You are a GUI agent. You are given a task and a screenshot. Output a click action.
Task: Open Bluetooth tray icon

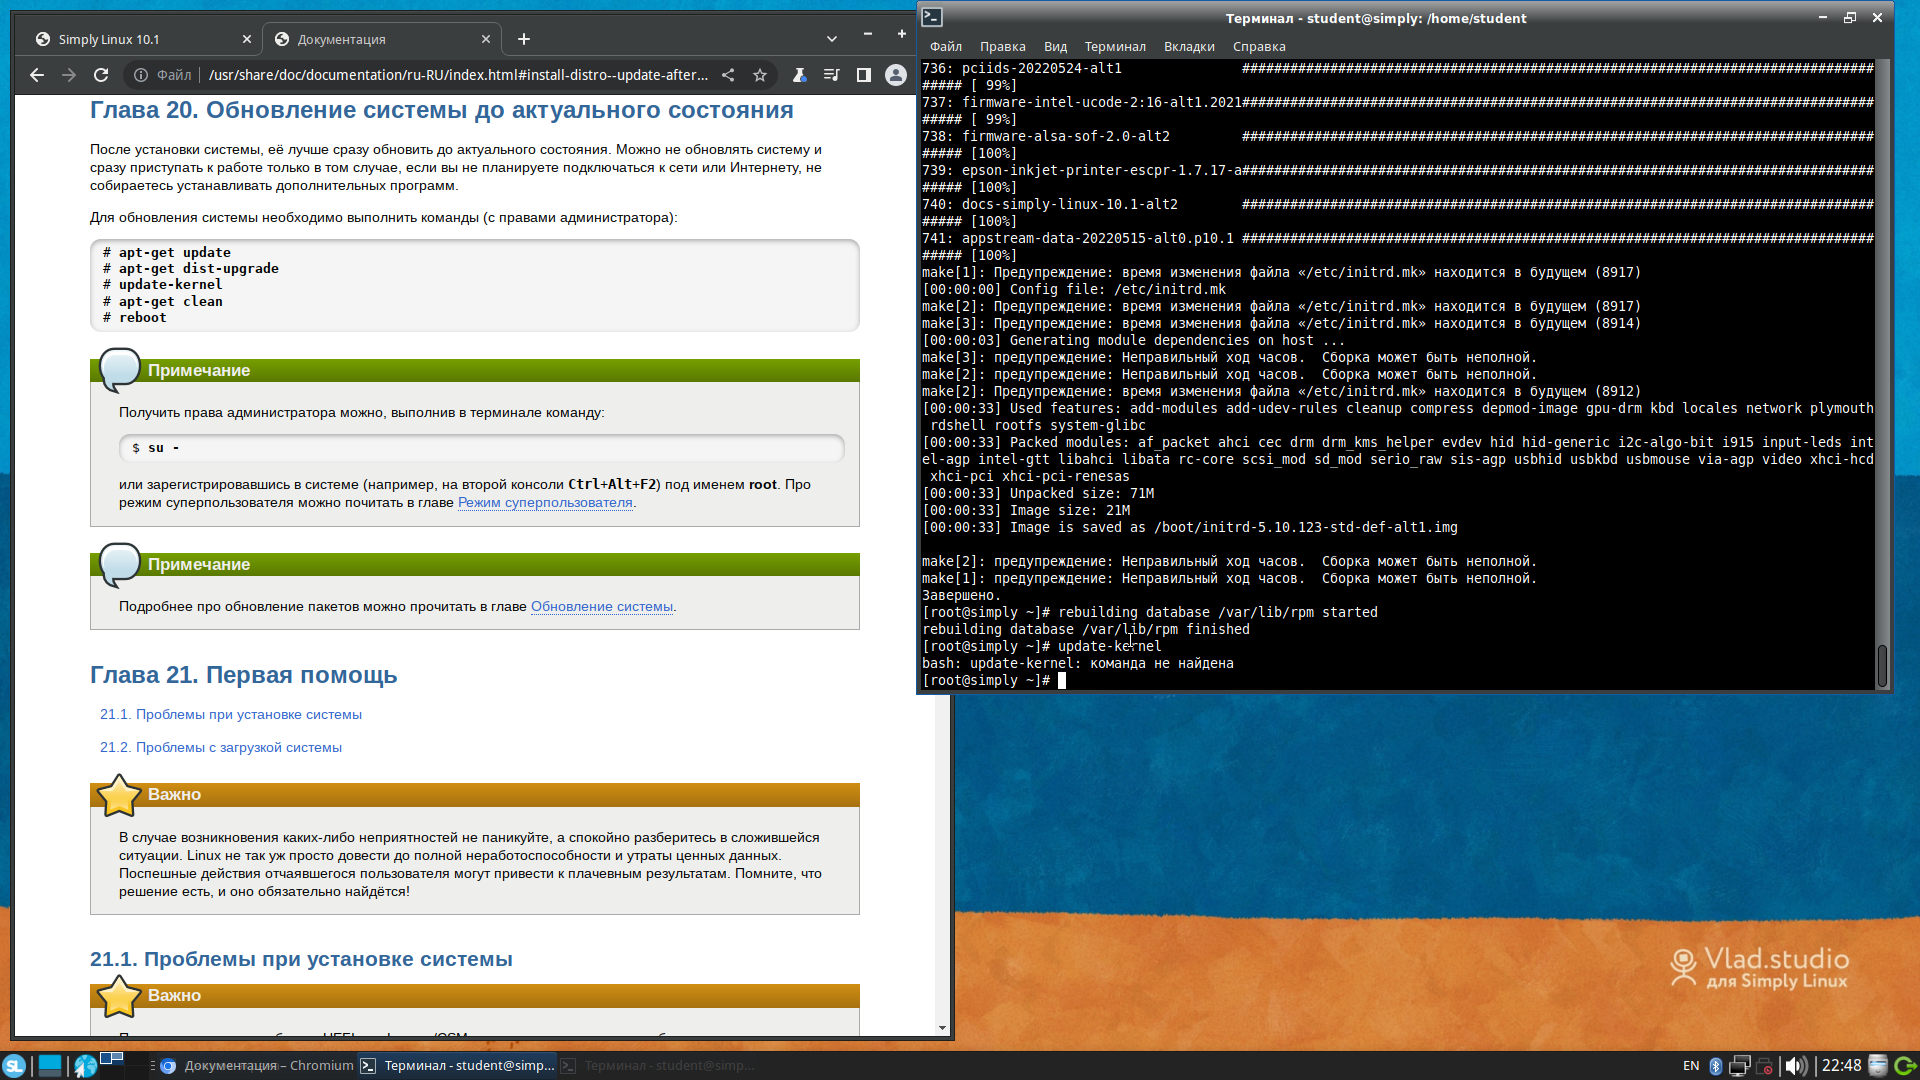click(x=1715, y=1066)
